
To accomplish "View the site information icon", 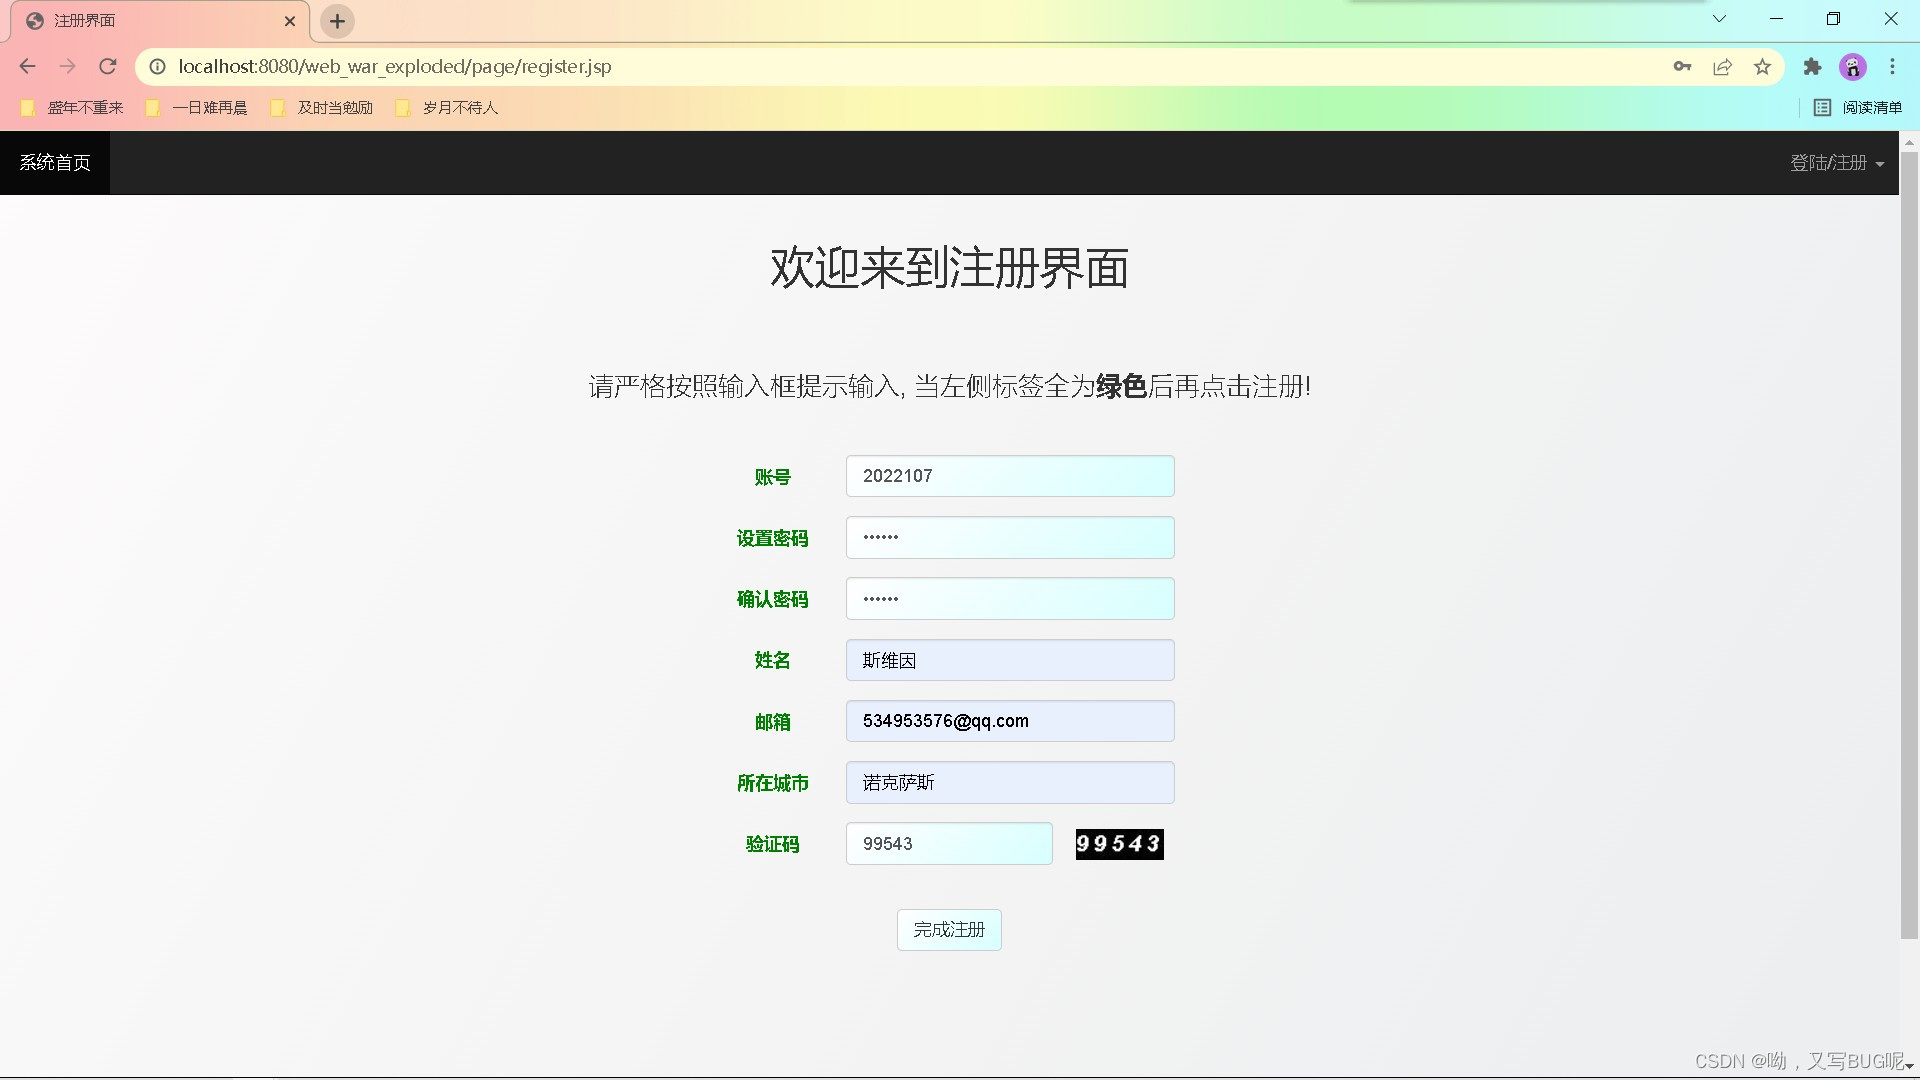I will (x=157, y=67).
